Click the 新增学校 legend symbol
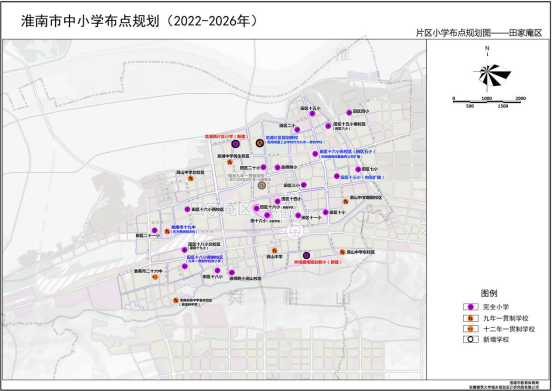This screenshot has height=391, width=553. point(470,340)
